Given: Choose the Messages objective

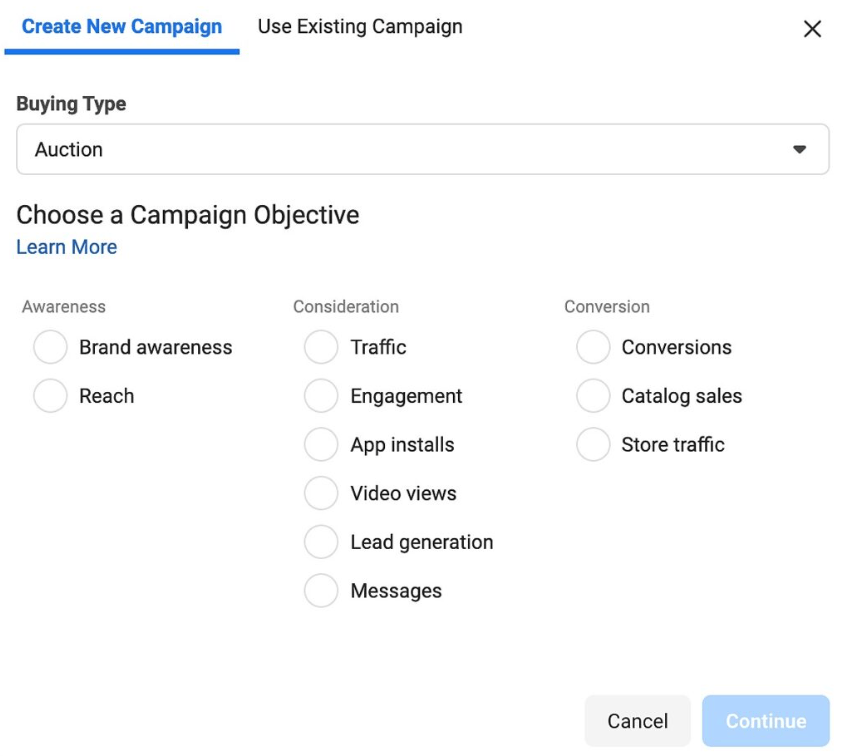Looking at the screenshot, I should click(321, 591).
